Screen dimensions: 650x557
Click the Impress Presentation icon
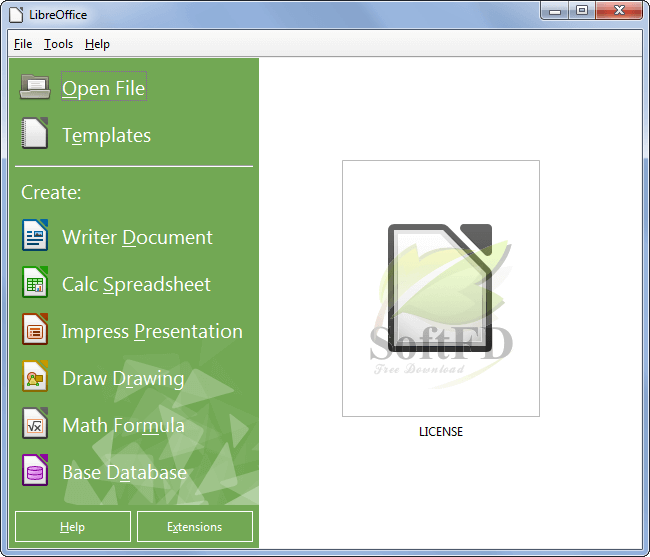coord(35,329)
